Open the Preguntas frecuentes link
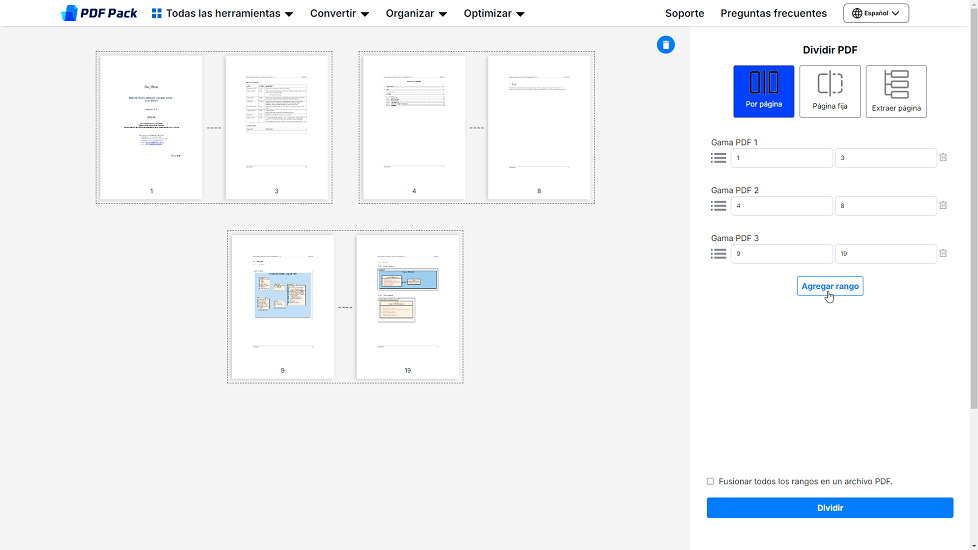The image size is (978, 550). 773,14
